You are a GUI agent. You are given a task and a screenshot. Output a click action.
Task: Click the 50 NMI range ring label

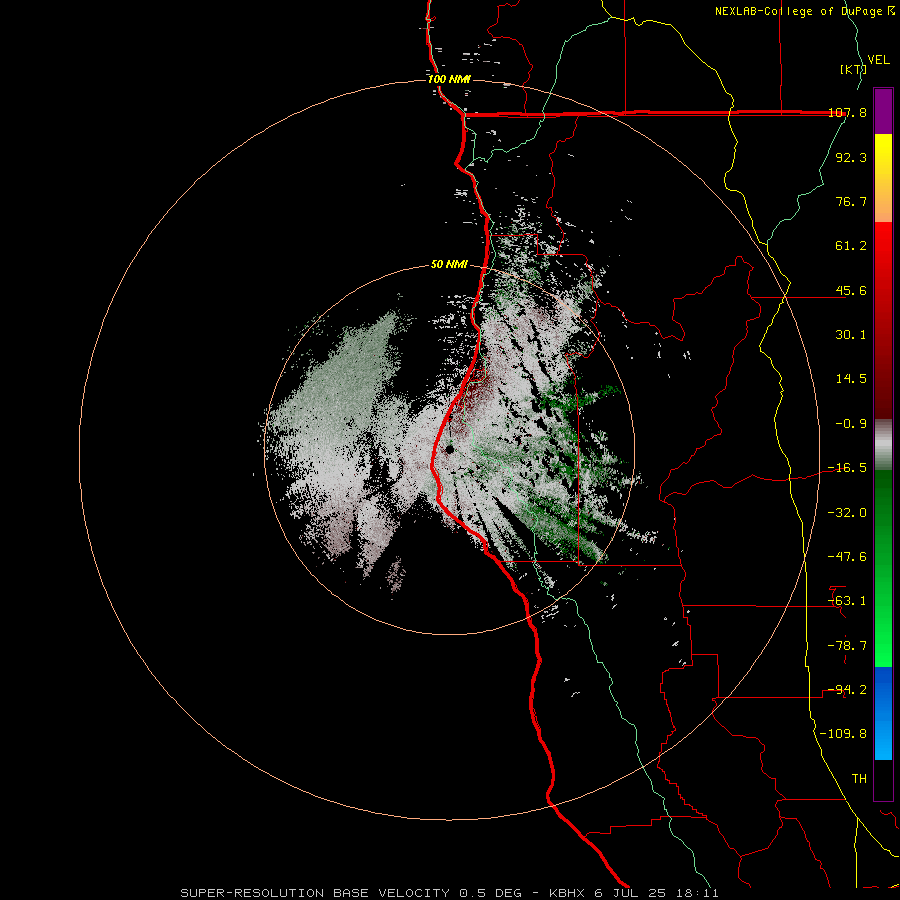[449, 265]
